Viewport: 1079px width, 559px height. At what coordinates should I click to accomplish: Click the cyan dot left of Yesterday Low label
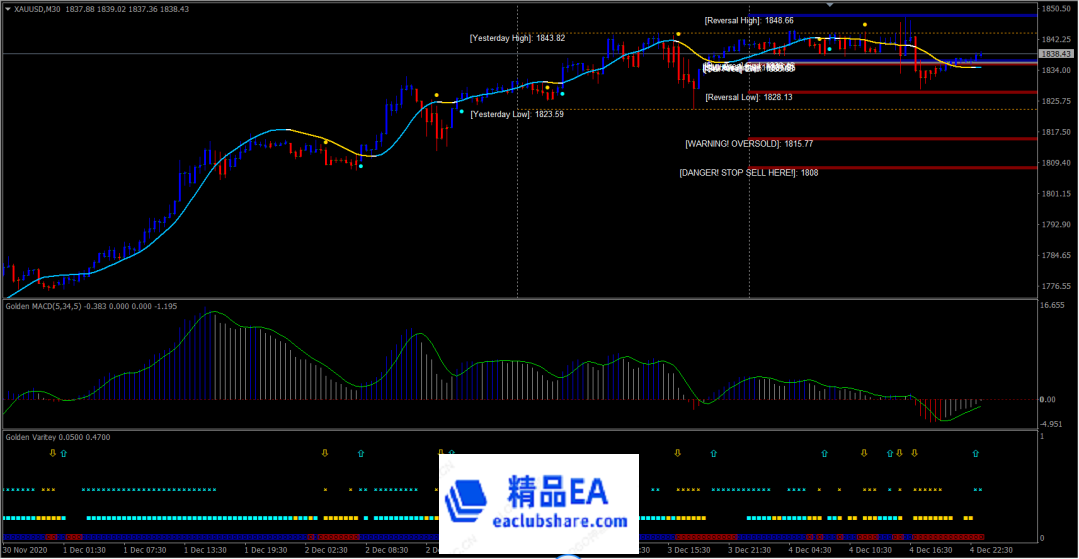[461, 111]
